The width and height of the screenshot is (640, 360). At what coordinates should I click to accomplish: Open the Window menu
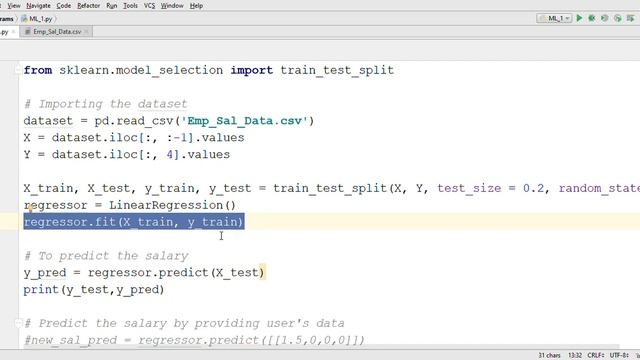[172, 6]
